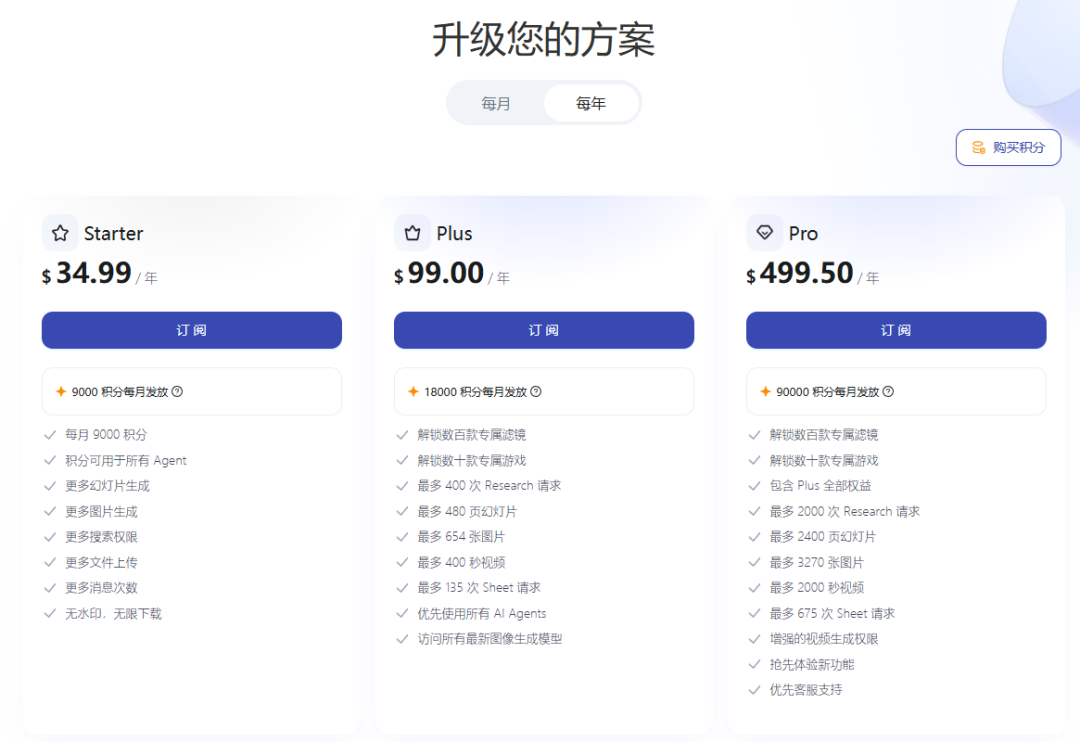Click 最多 2000 秒视频 feature
This screenshot has height=742, width=1080.
(x=817, y=588)
